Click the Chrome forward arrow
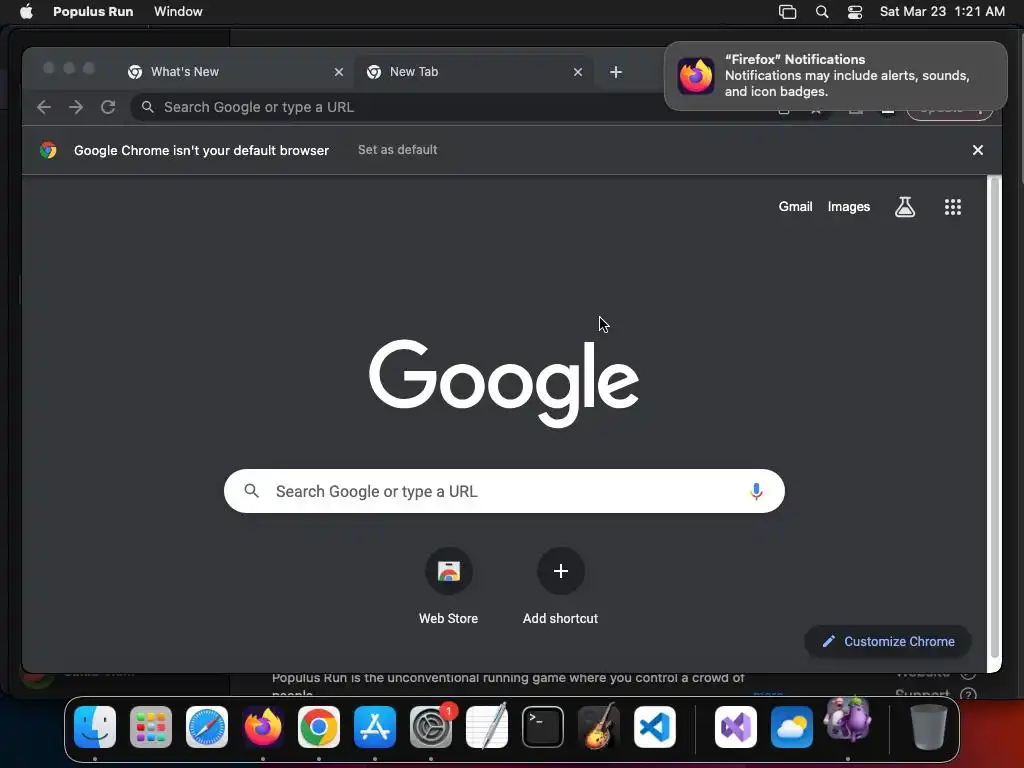The height and width of the screenshot is (768, 1024). tap(76, 107)
